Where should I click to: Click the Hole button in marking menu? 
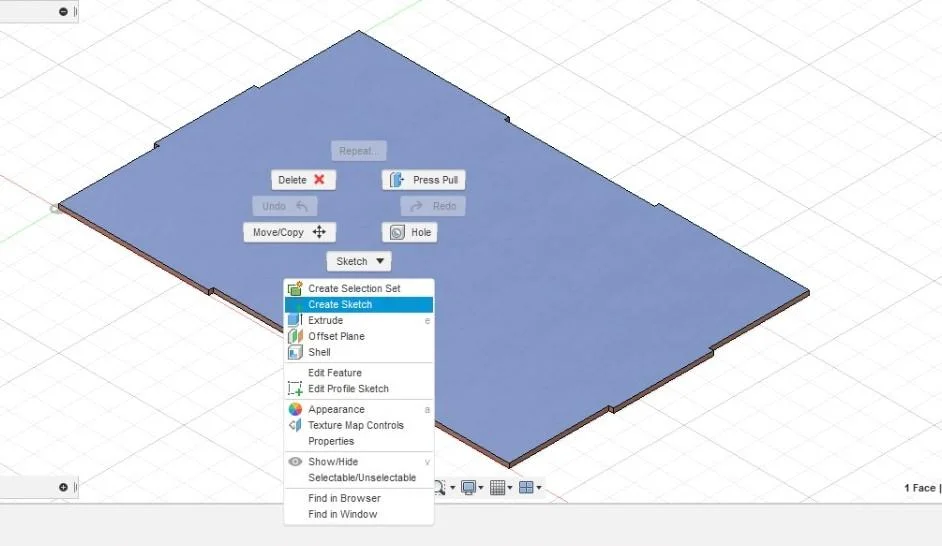point(410,232)
